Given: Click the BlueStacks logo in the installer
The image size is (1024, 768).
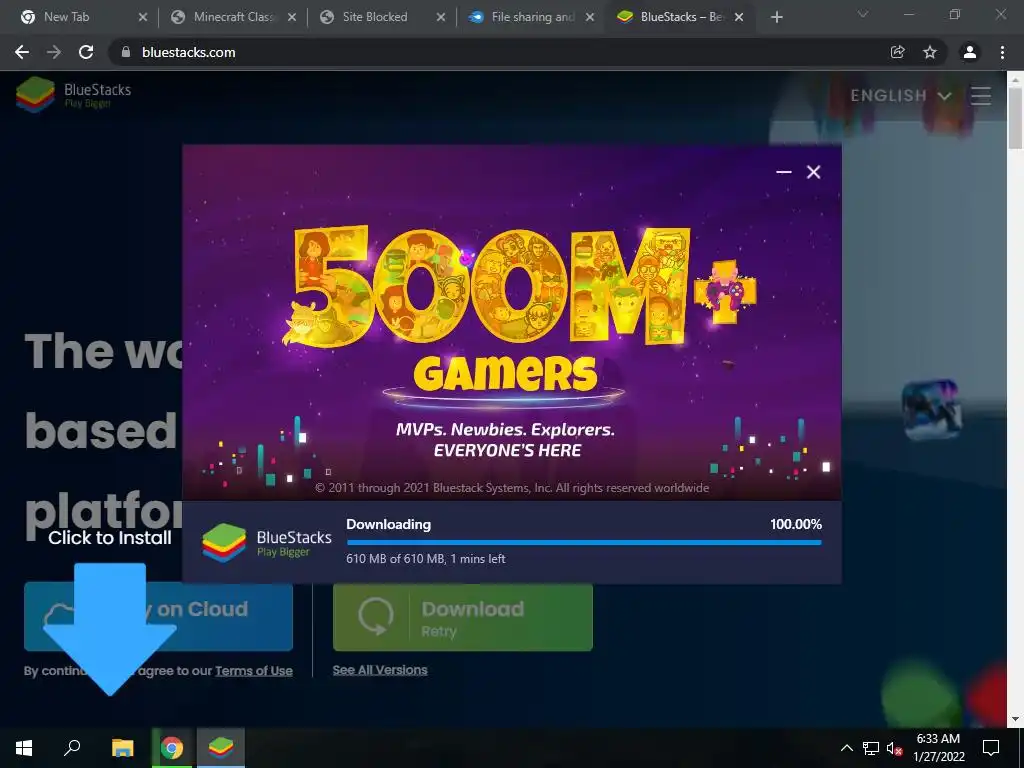Looking at the screenshot, I should [266, 543].
